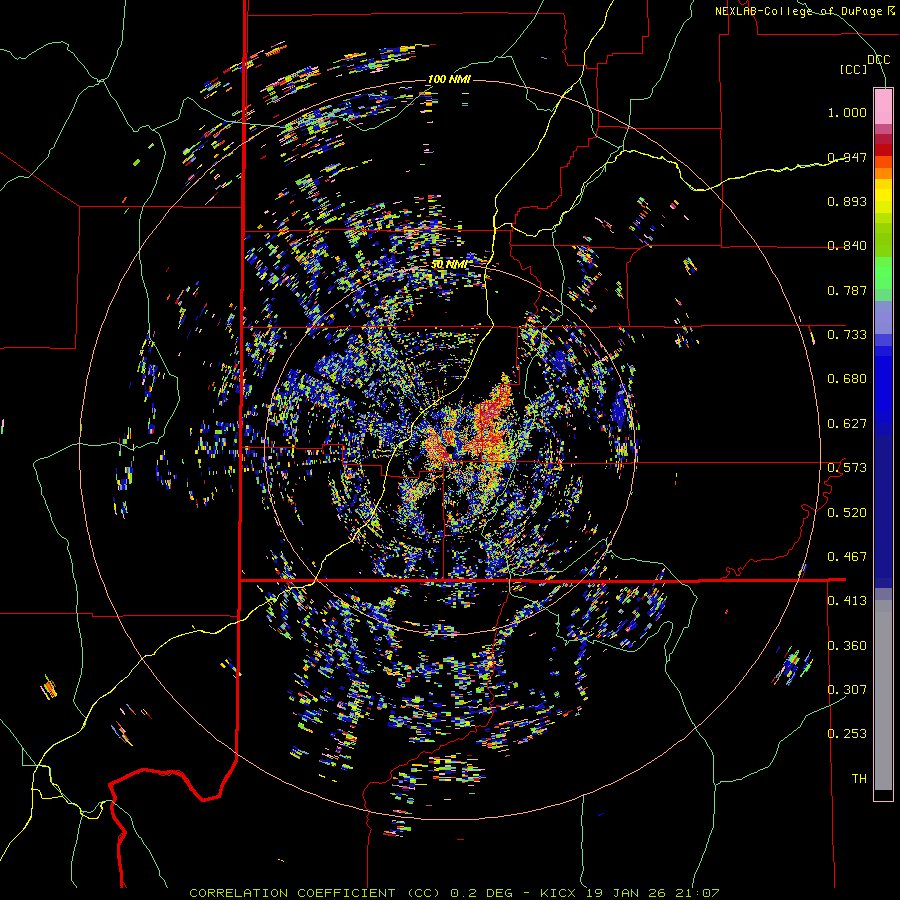Click the 1.000 legend value
This screenshot has width=900, height=900.
pos(847,112)
